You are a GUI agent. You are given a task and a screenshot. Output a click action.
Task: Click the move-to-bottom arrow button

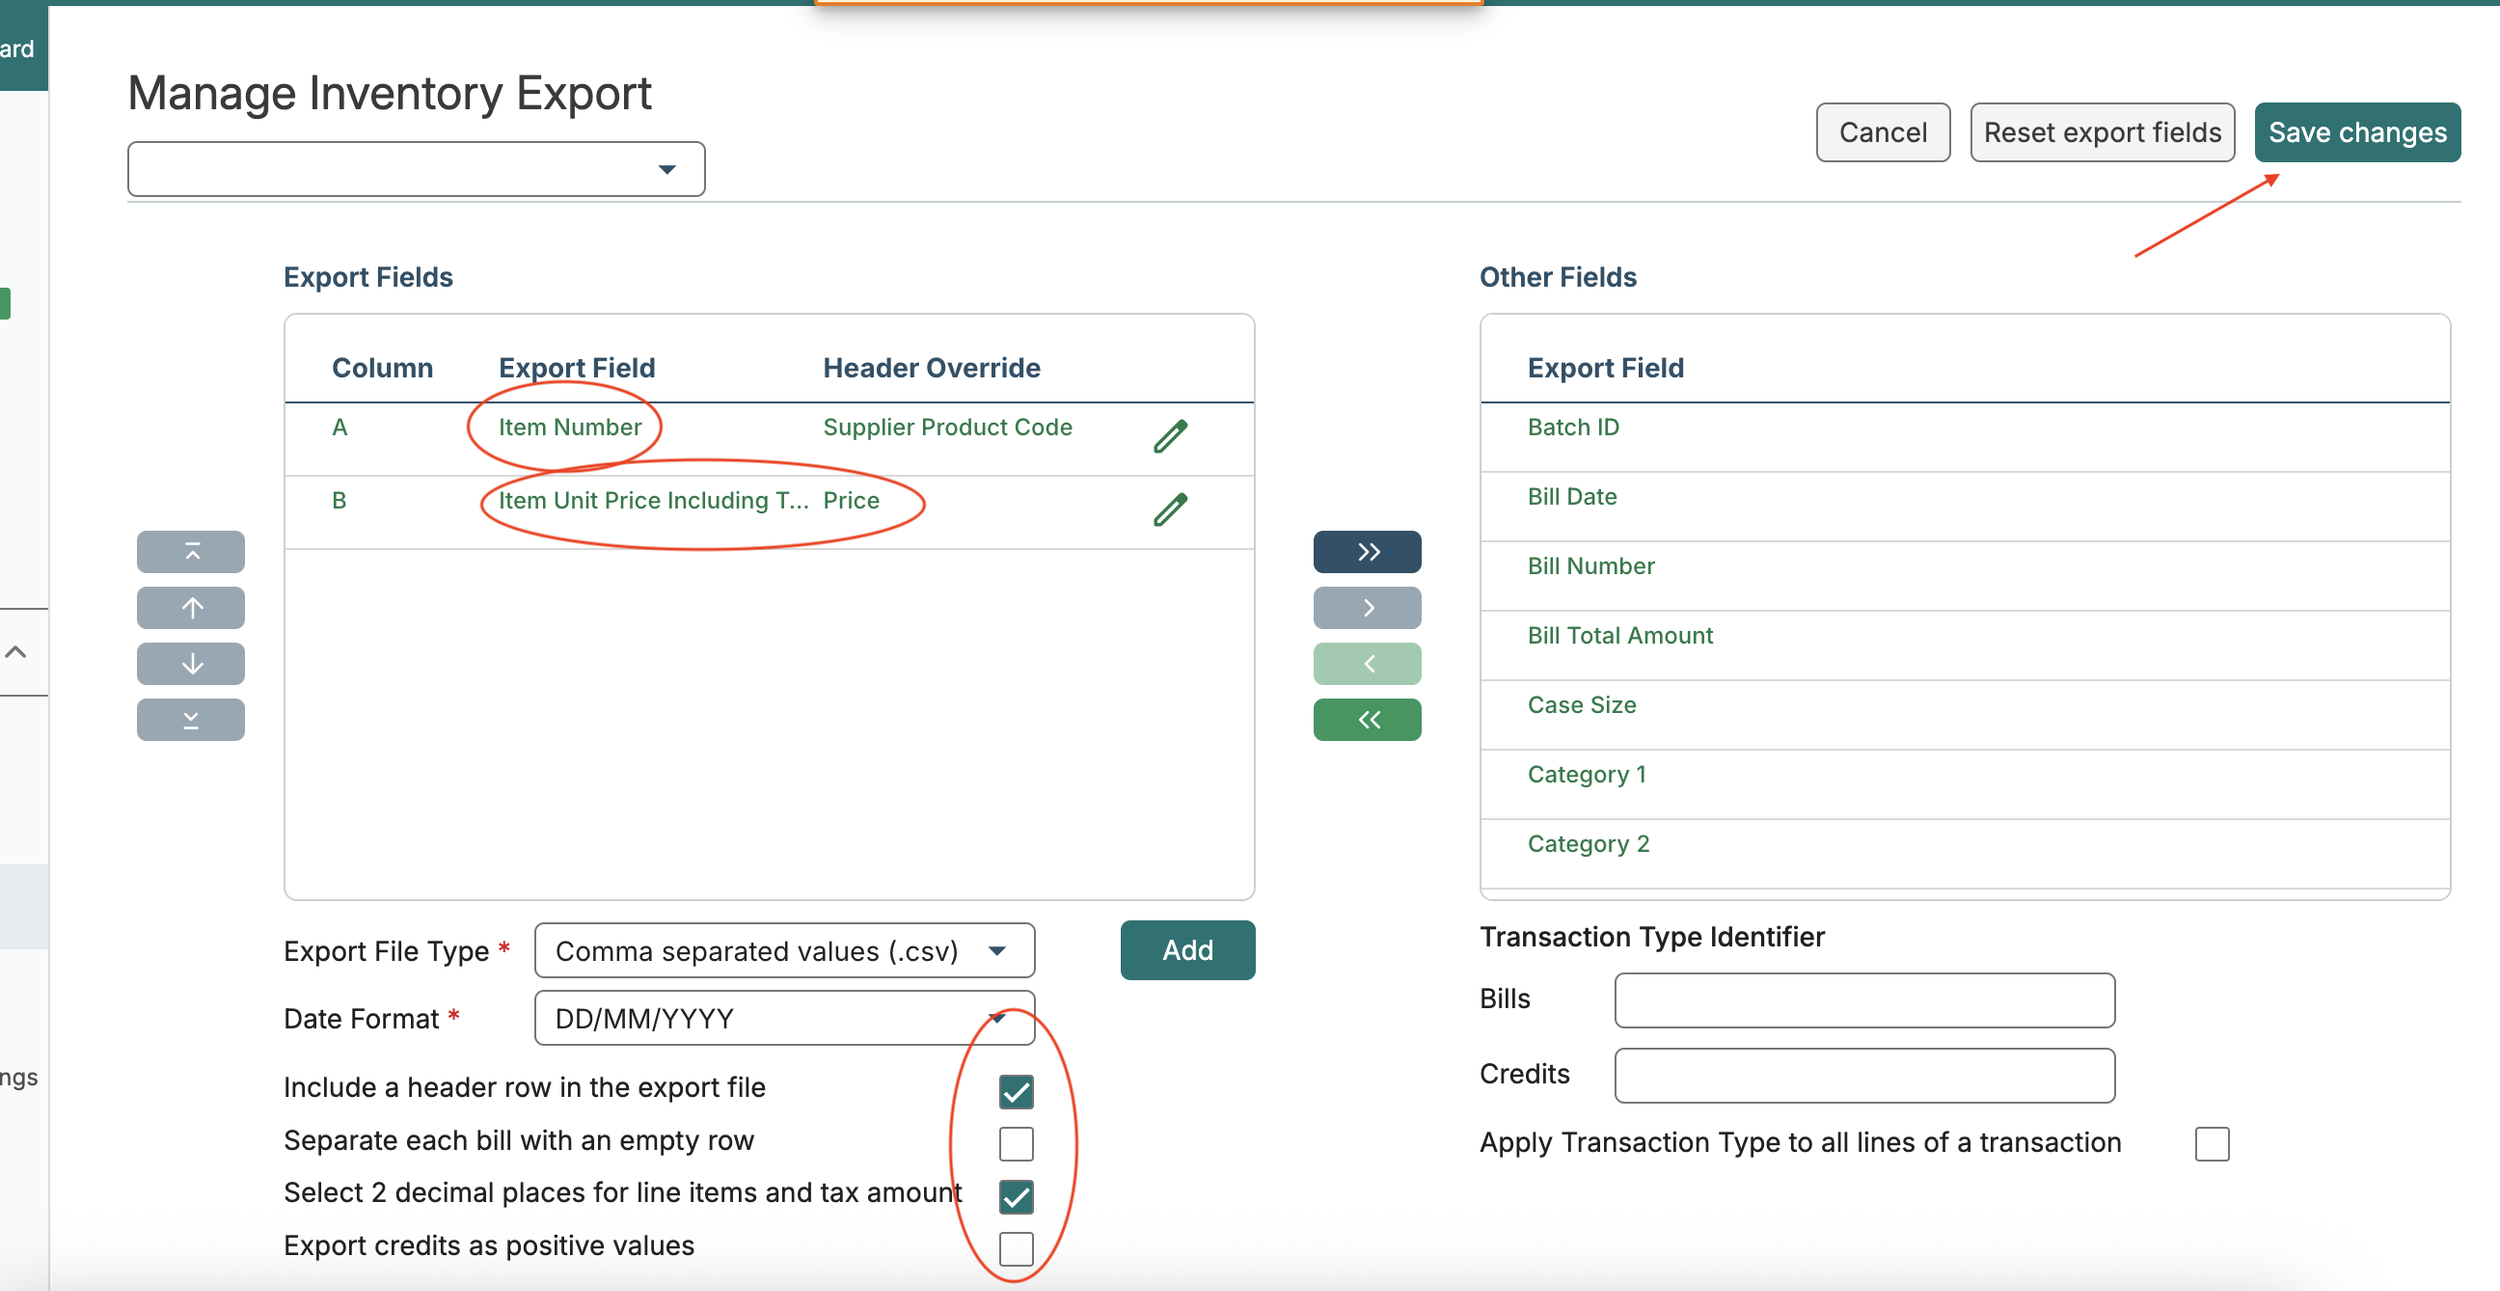[190, 720]
